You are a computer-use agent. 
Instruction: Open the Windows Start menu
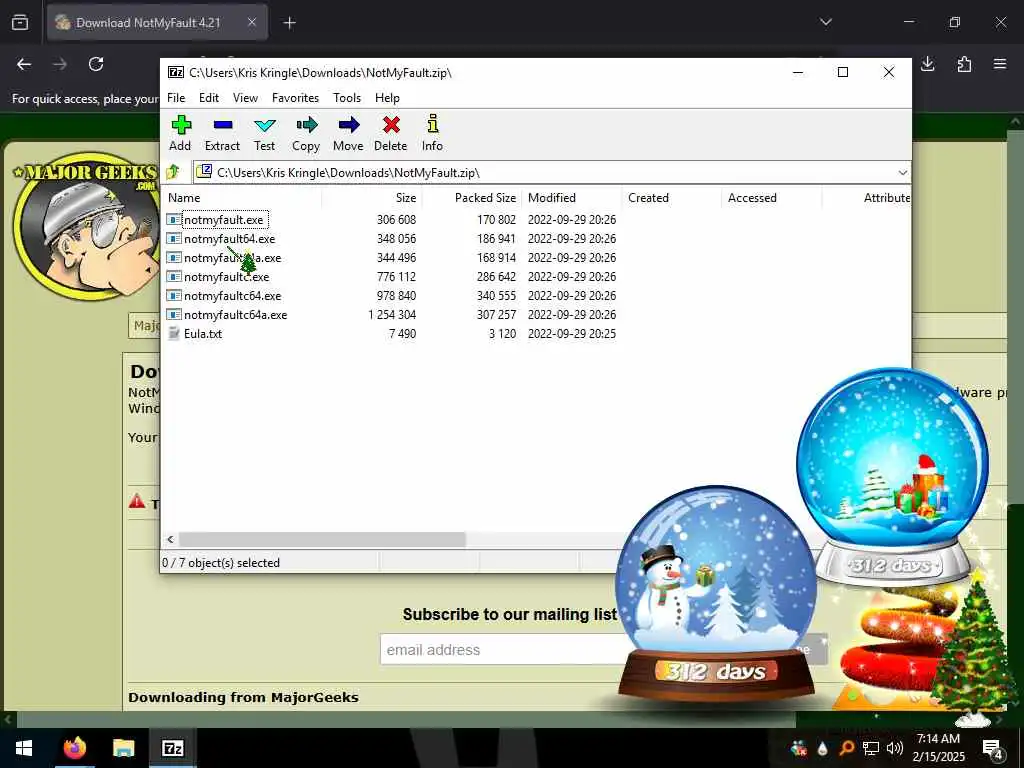coord(24,748)
